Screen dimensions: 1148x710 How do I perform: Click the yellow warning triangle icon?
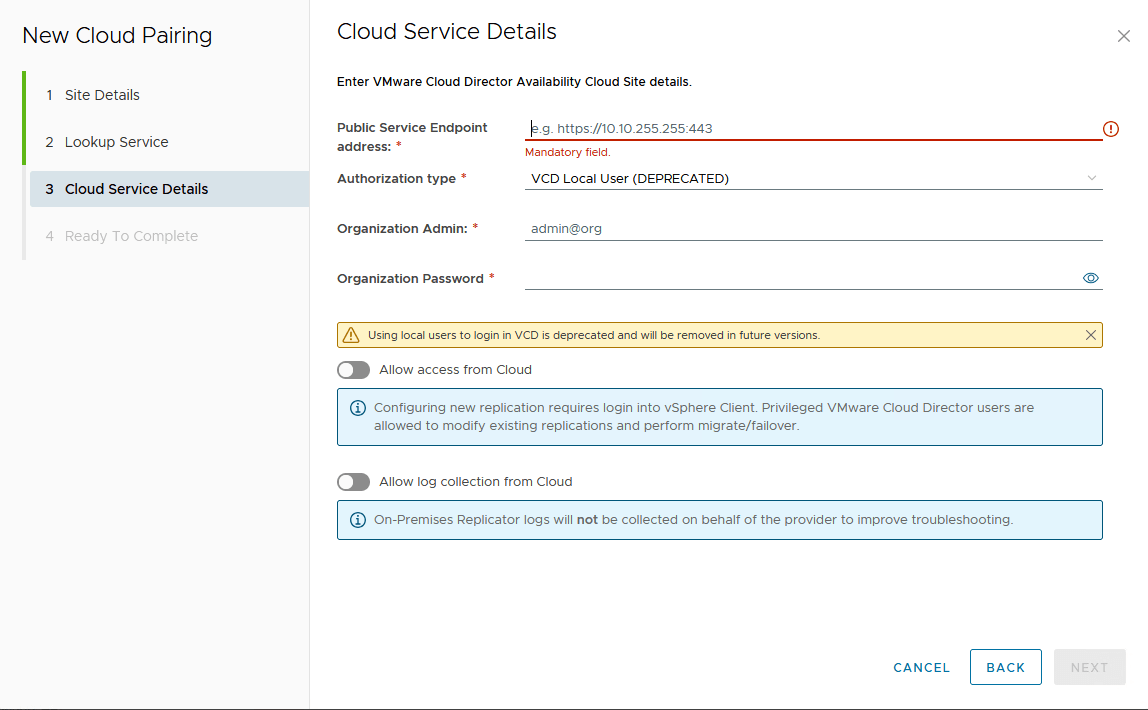351,335
